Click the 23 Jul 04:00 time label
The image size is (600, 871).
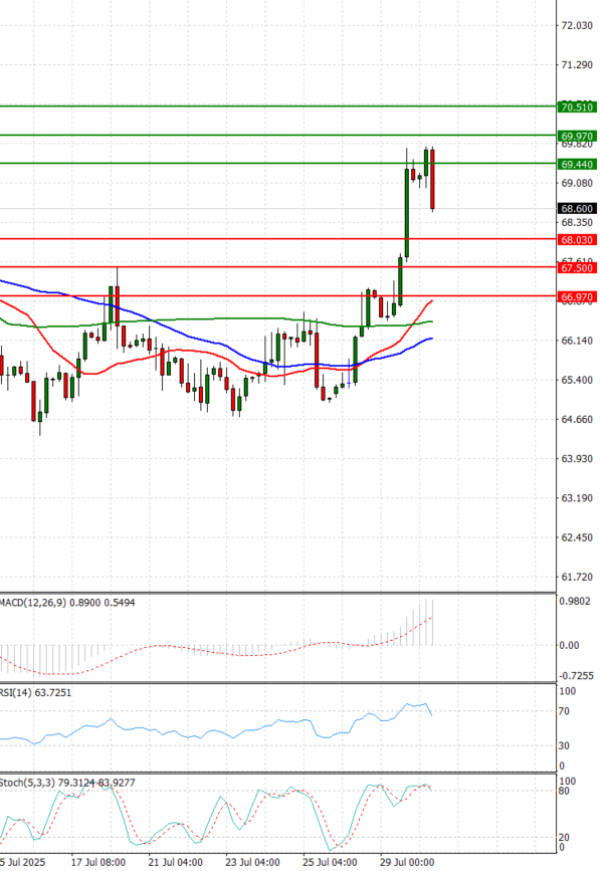click(x=252, y=862)
